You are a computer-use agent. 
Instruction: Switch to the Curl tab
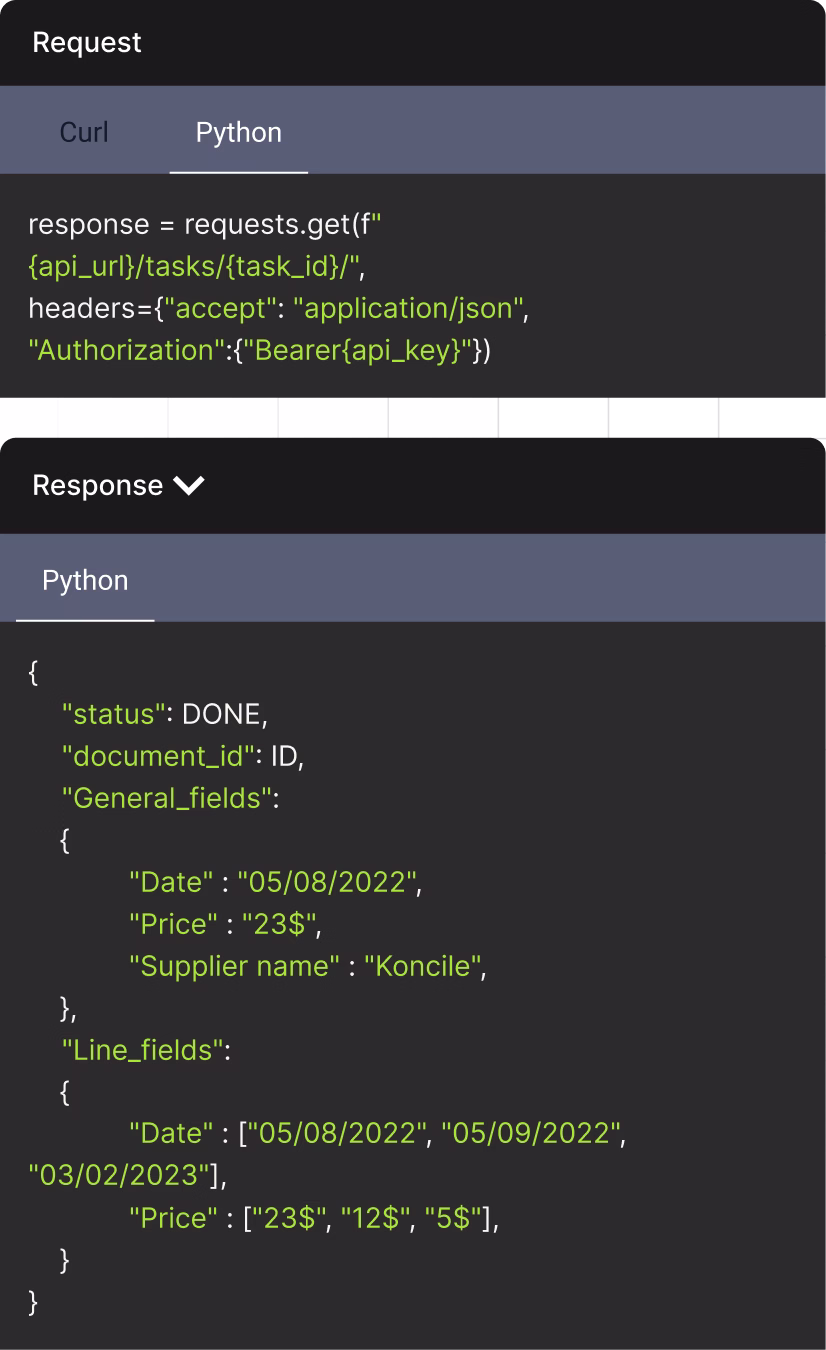84,132
